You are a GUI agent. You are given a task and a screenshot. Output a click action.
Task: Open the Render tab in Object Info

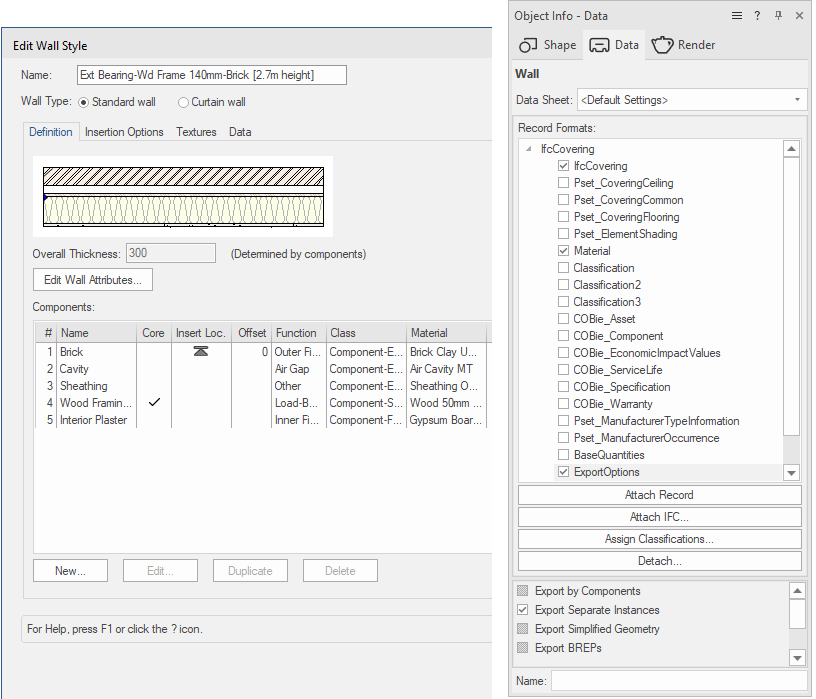coord(683,45)
